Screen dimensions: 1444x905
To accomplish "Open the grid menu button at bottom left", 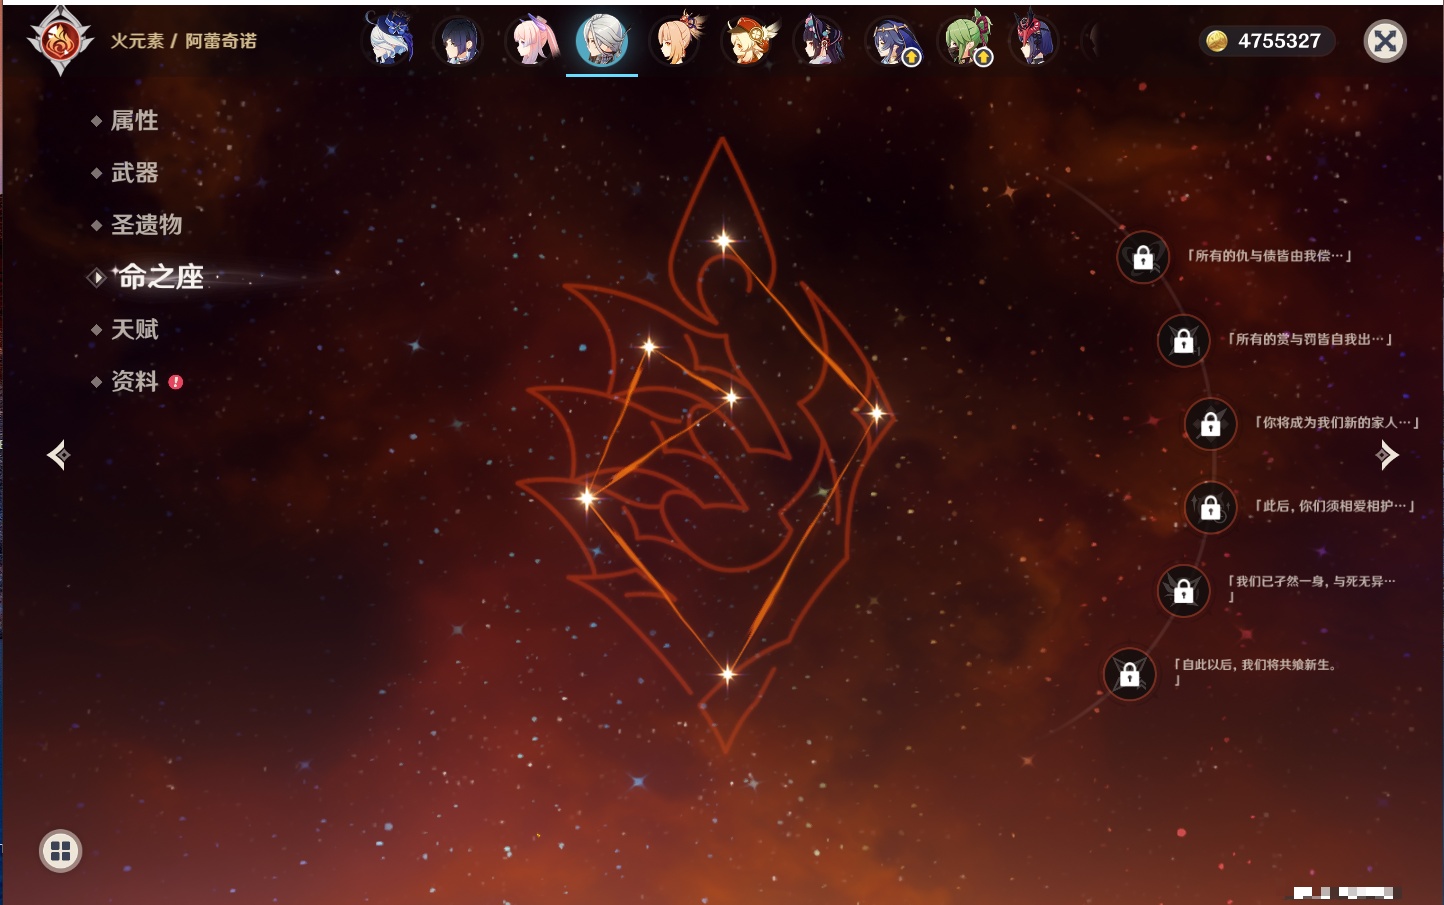I will point(60,851).
